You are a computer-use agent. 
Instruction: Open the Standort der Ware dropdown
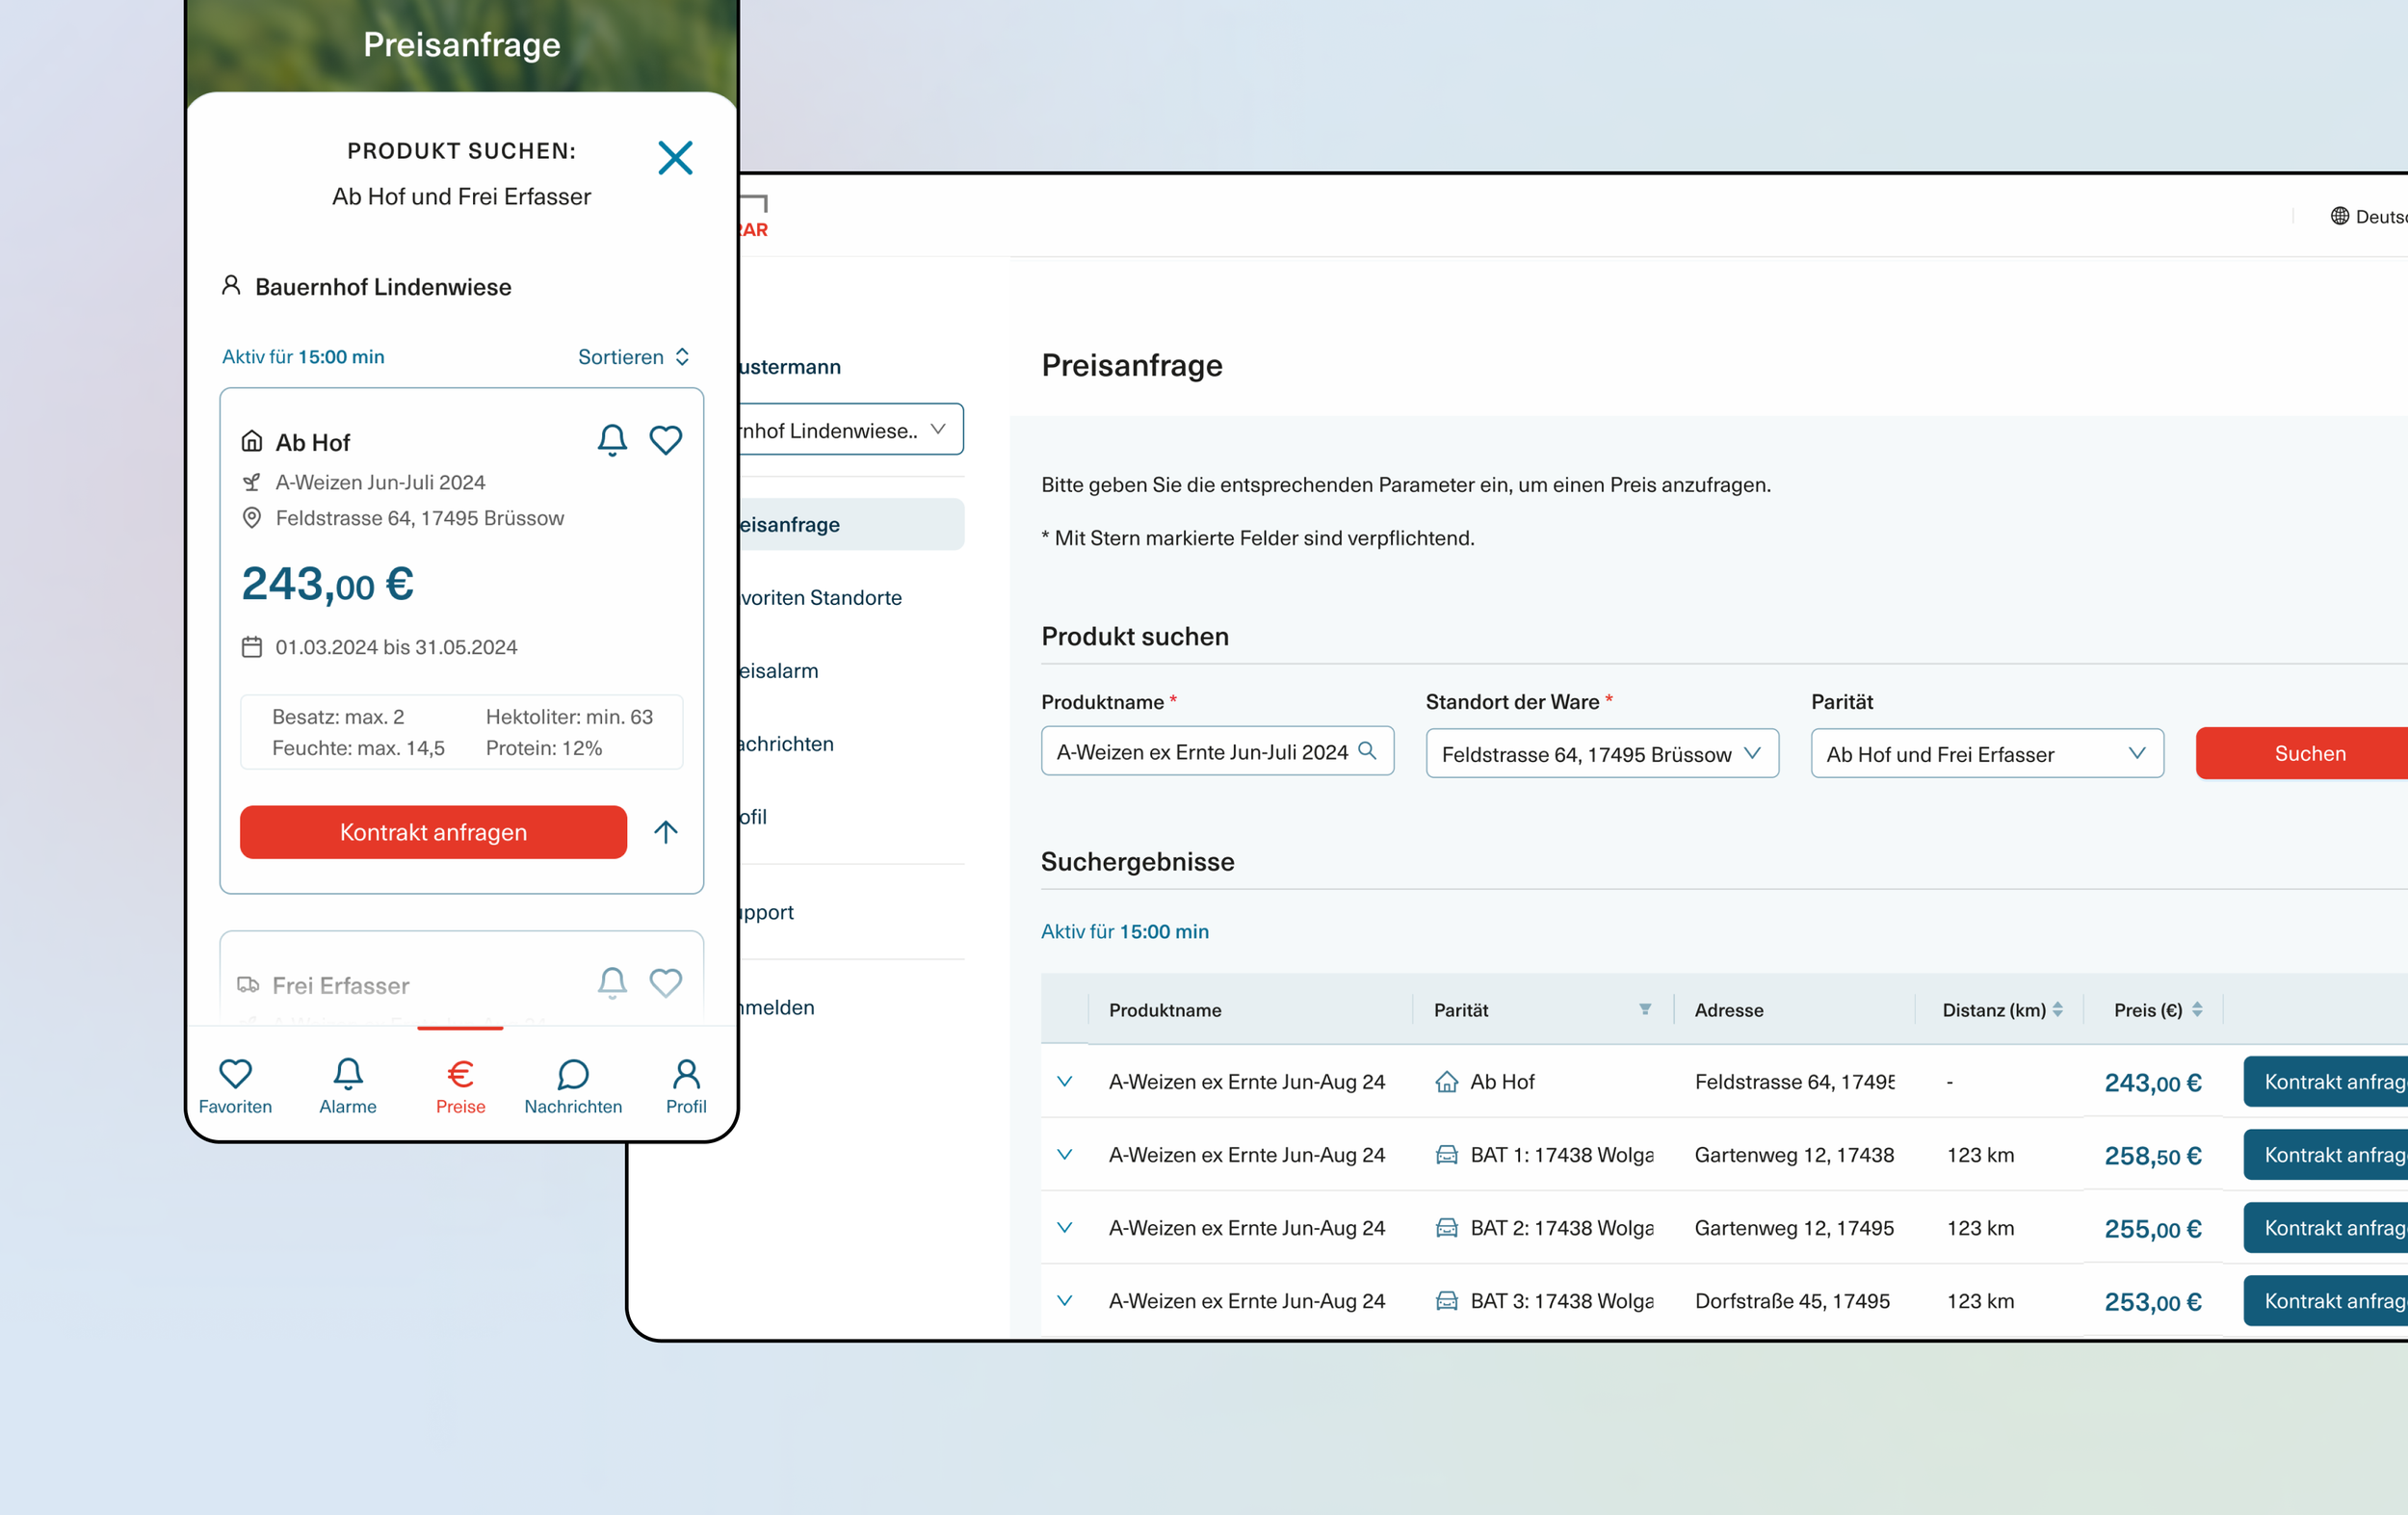click(x=1601, y=754)
